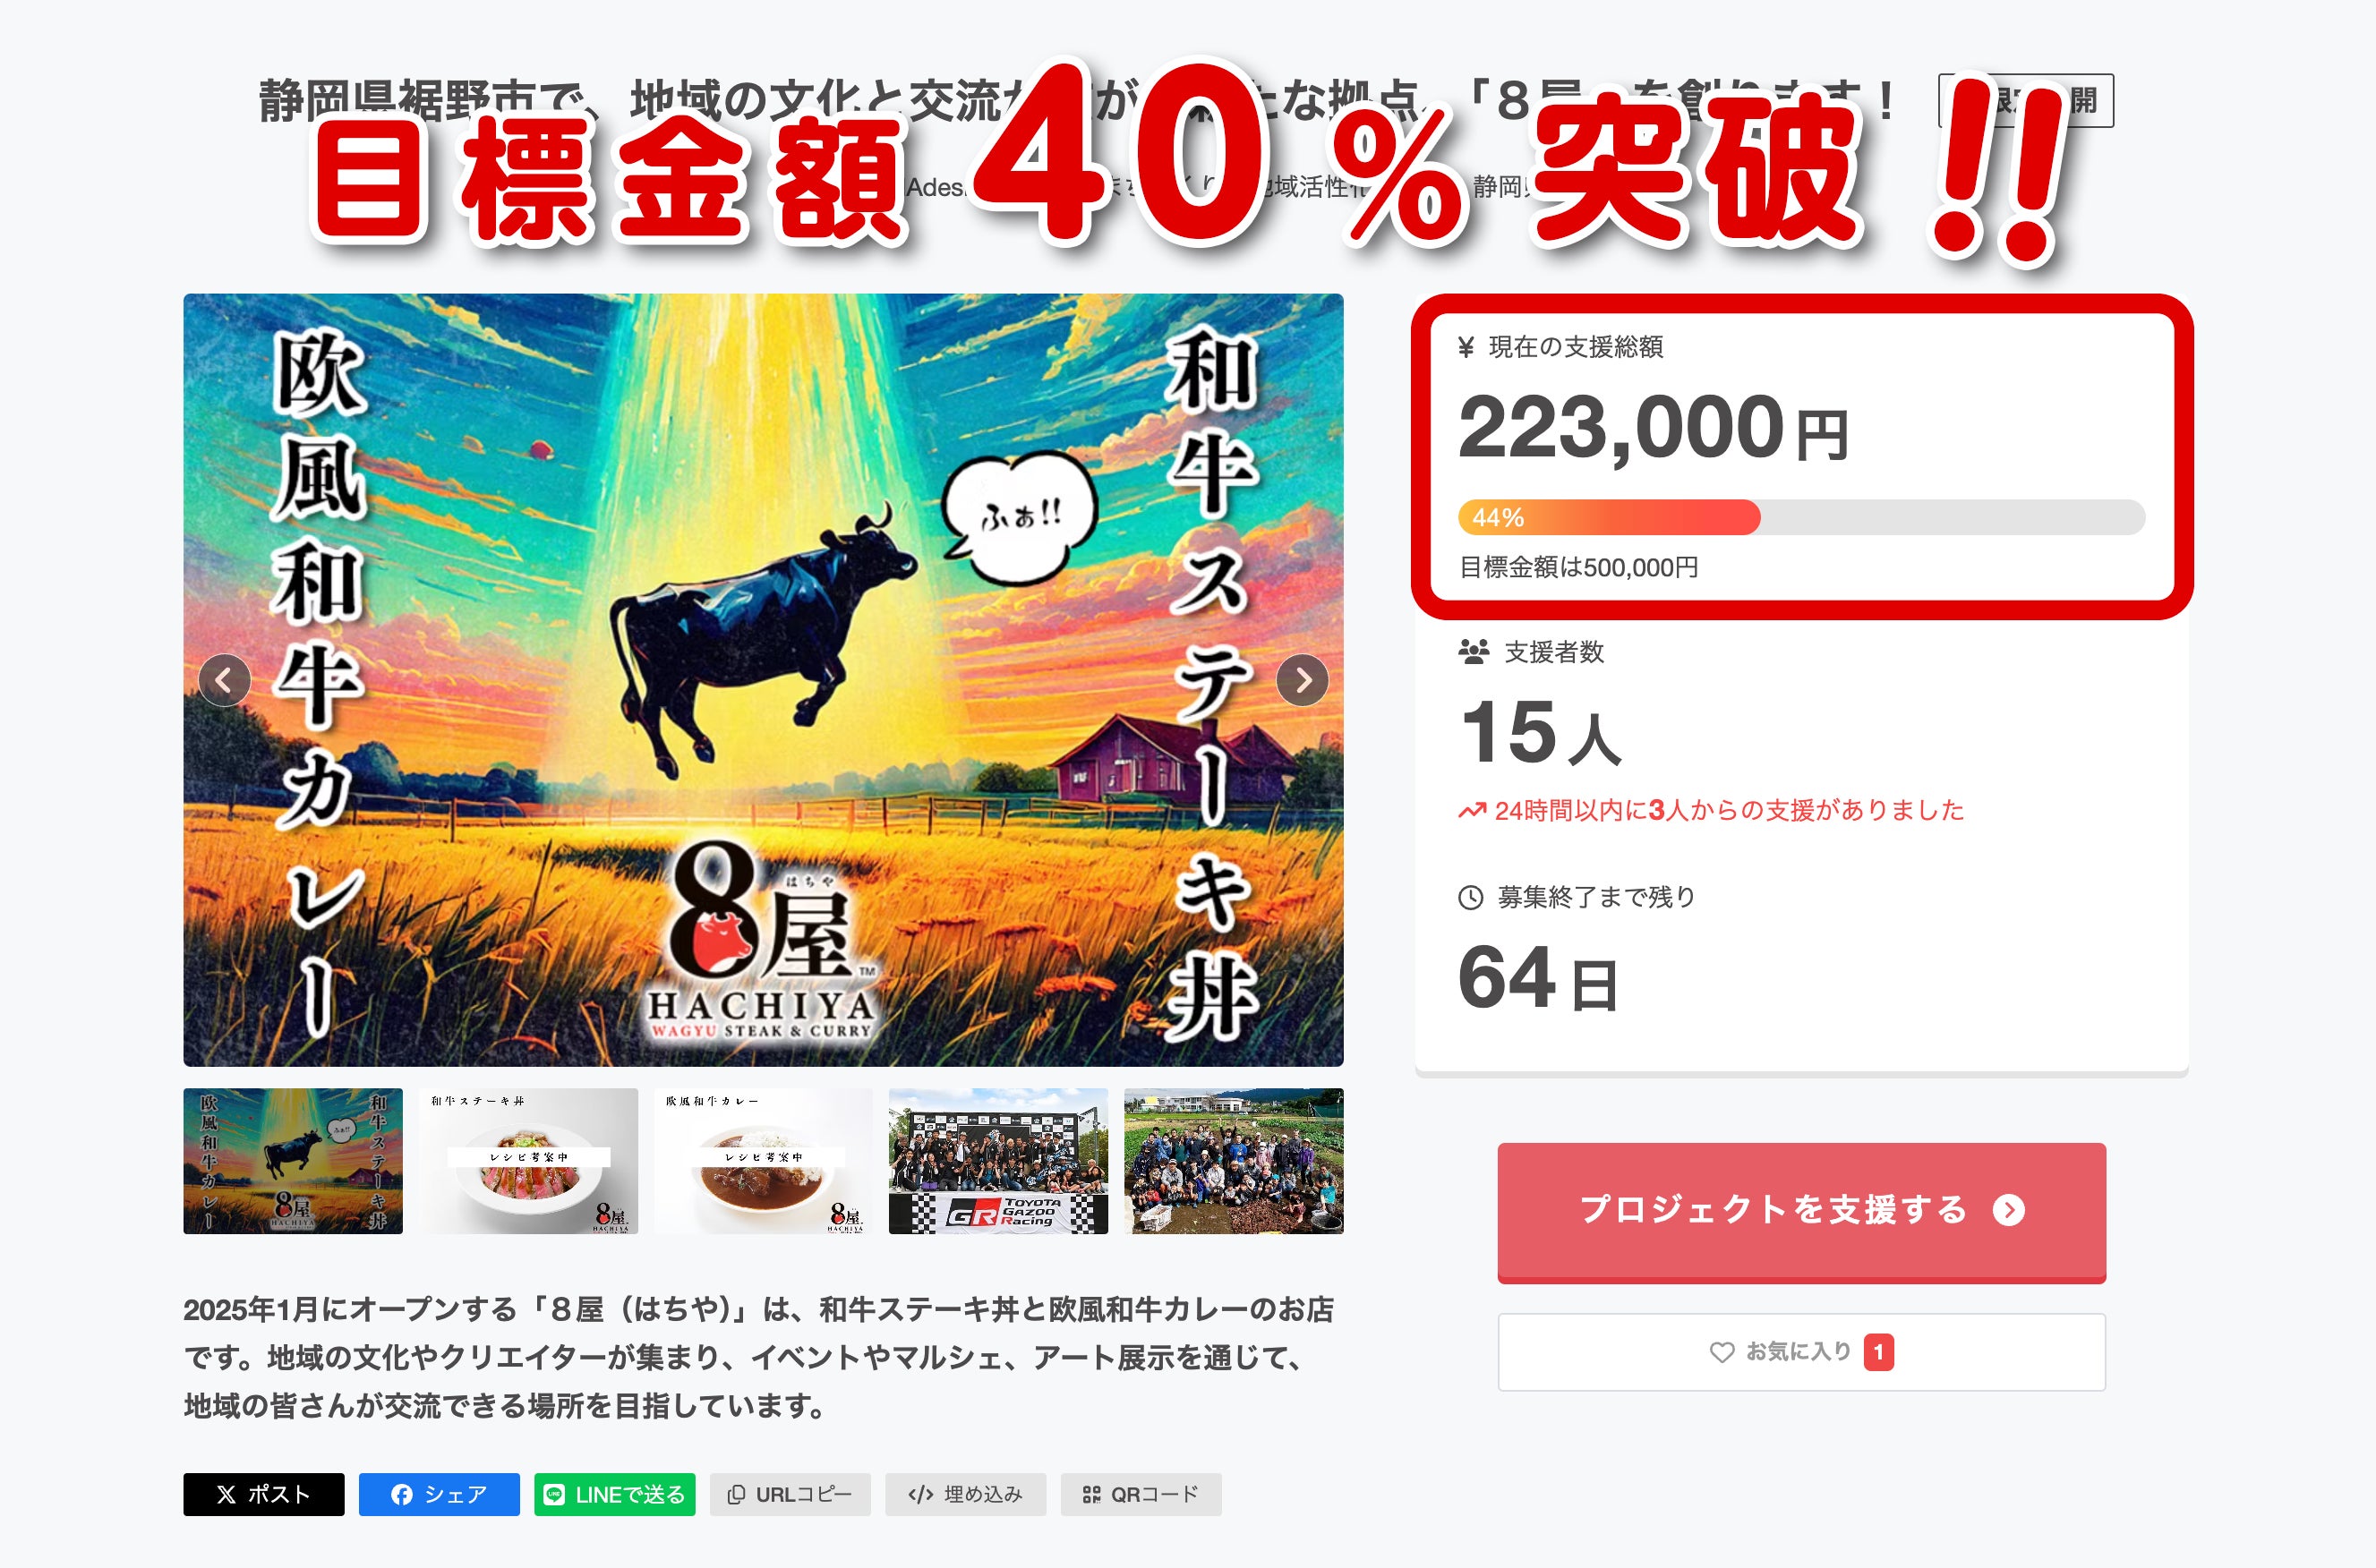
Task: Share on Facebook with シェア button
Action: tap(439, 1494)
